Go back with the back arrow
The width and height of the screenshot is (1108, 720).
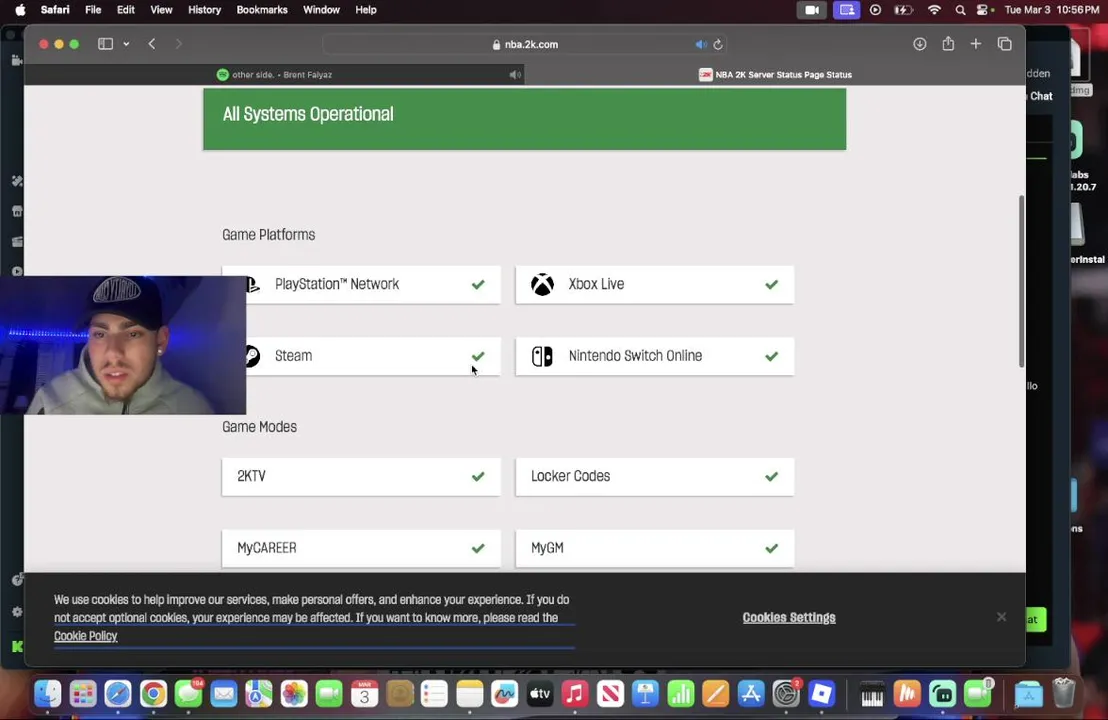pos(152,44)
